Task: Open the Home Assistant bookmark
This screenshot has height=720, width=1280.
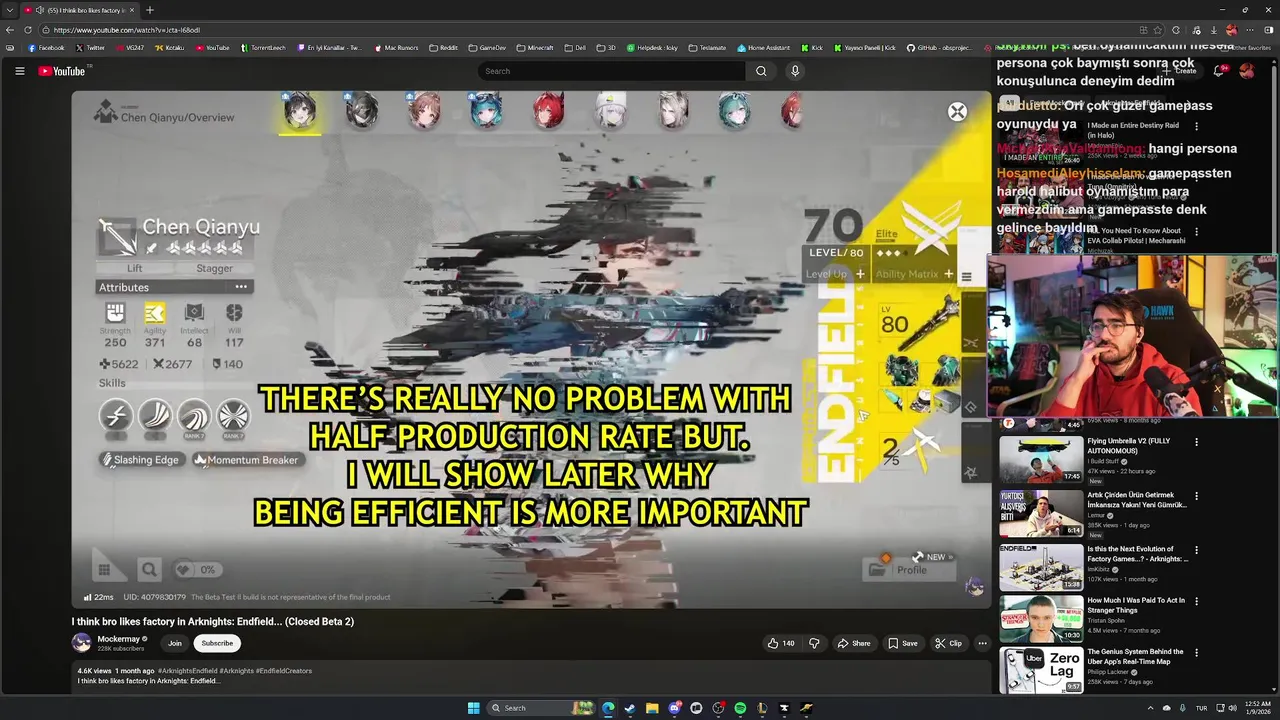Action: click(x=763, y=47)
